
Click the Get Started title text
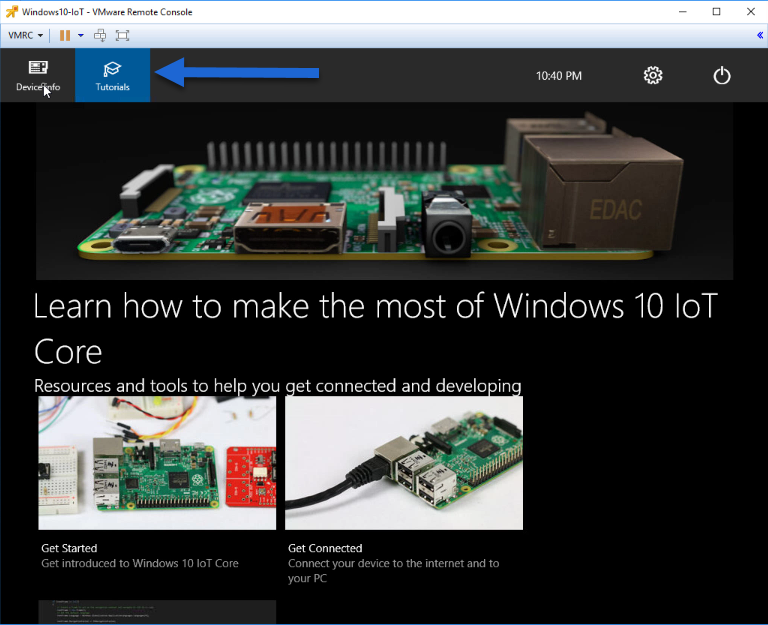coord(69,548)
